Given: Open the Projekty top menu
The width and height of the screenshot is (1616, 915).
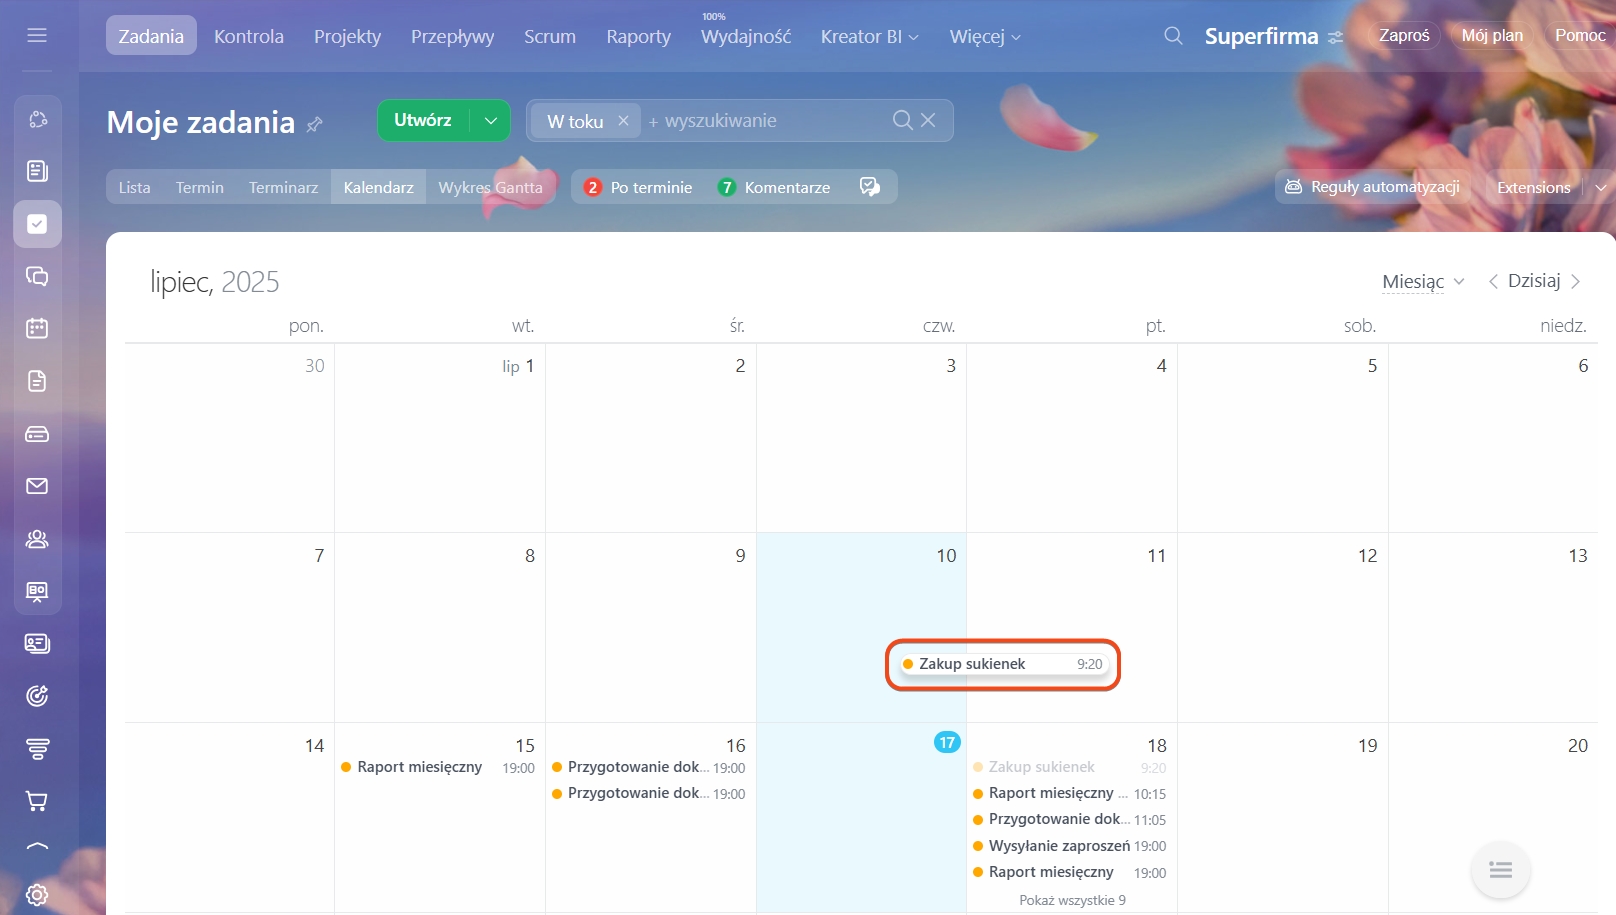Looking at the screenshot, I should pos(347,37).
